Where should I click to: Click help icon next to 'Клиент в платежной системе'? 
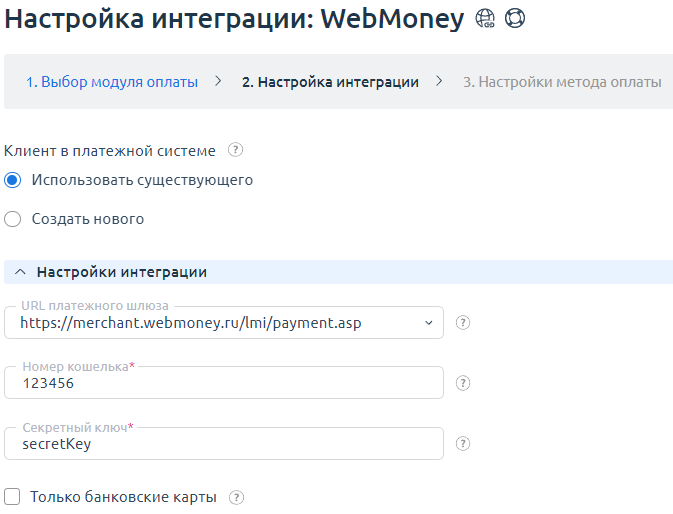(236, 151)
